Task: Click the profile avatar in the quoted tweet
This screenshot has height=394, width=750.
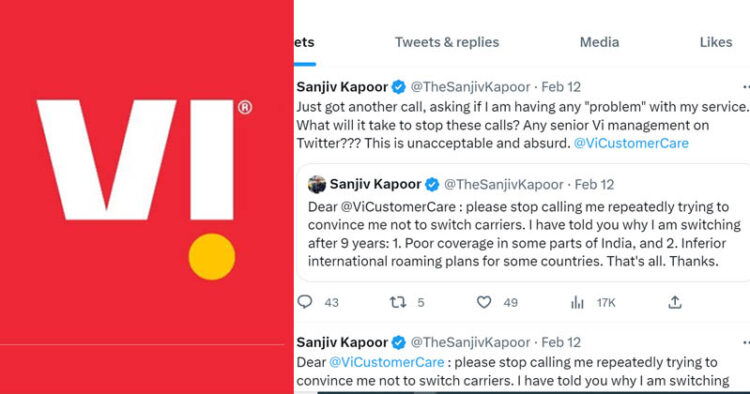Action: click(317, 184)
